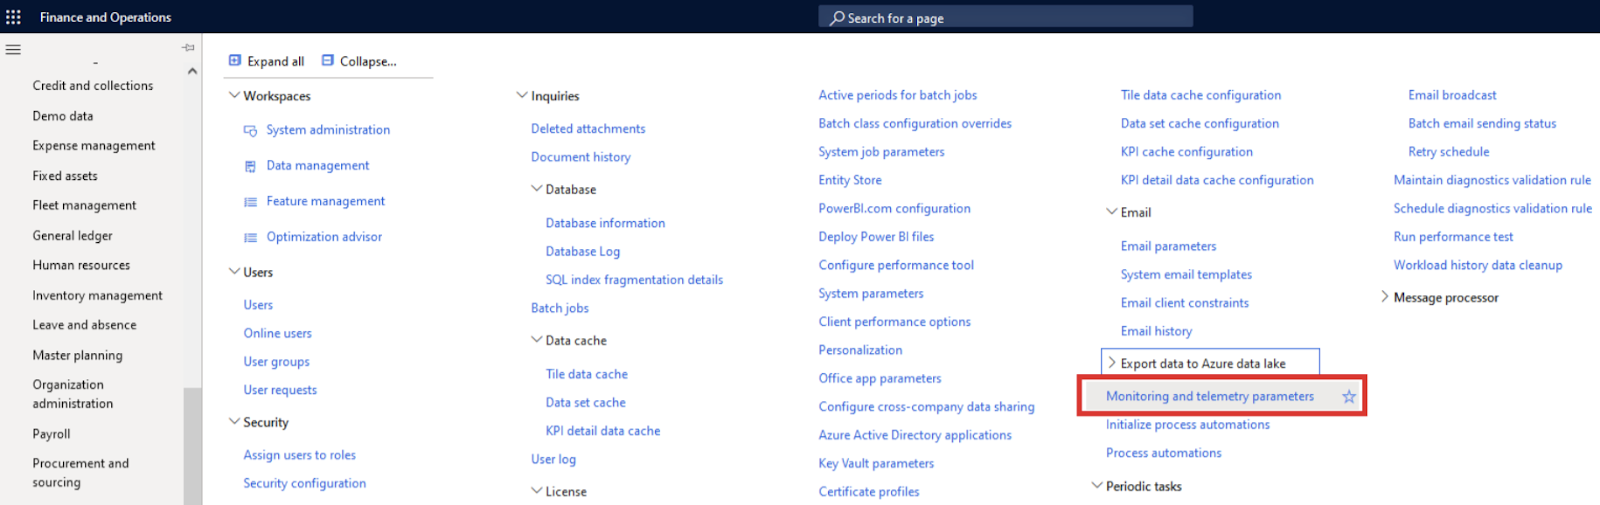Open General ledger module
Screen dimensions: 1600x505
[x=72, y=236]
